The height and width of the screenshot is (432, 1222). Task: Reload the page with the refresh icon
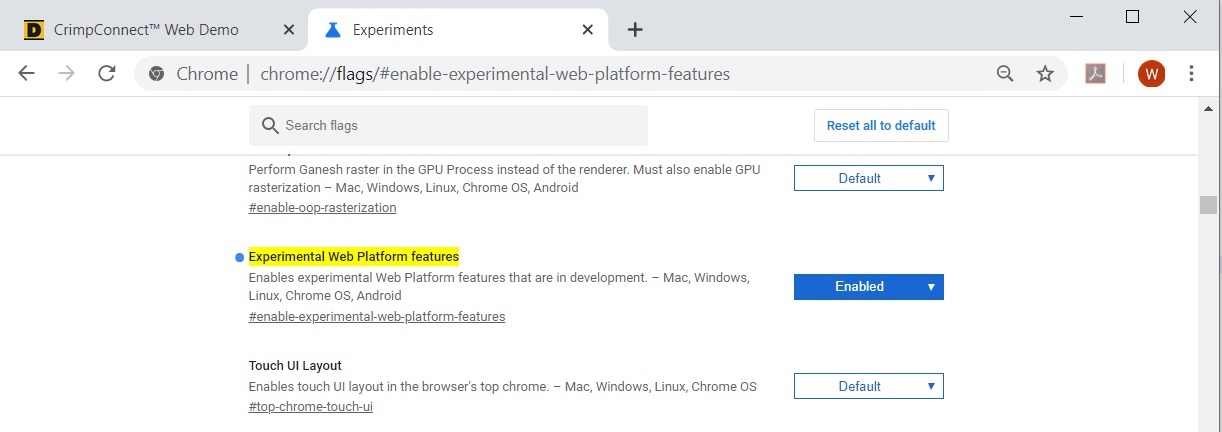(x=106, y=73)
